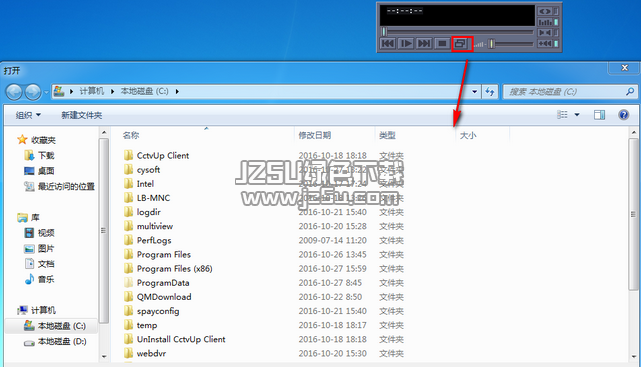Click the previous track button in player
Viewport: 641px width, 367px height.
pos(388,43)
